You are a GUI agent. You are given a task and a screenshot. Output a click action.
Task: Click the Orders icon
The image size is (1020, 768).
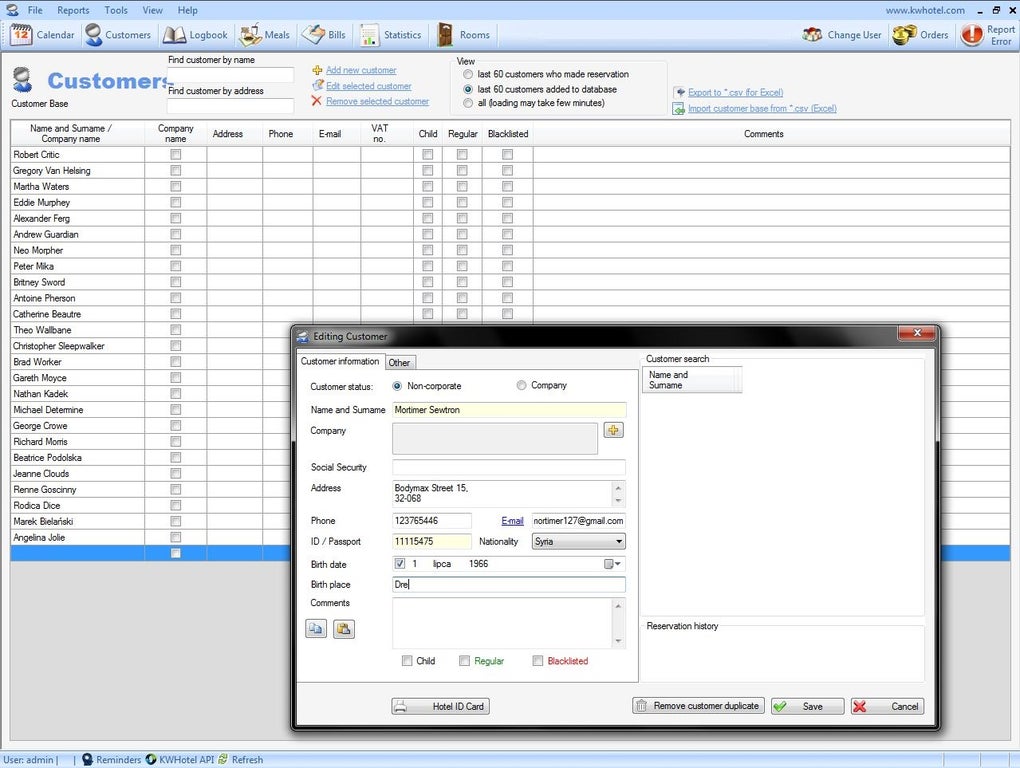[x=905, y=35]
